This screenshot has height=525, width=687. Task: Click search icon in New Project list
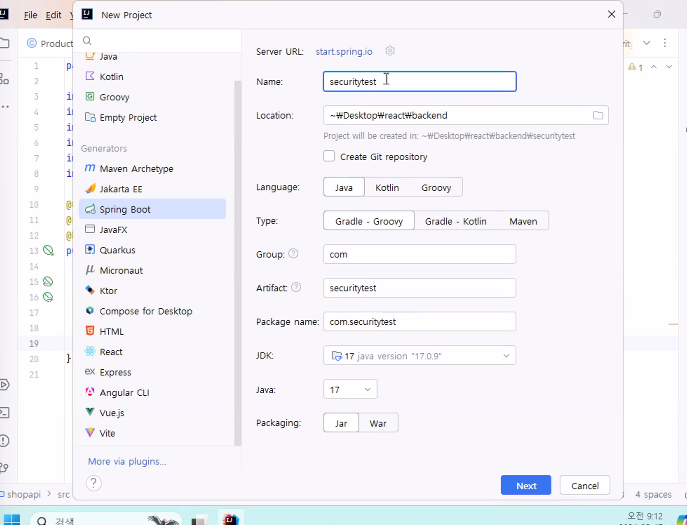click(87, 41)
